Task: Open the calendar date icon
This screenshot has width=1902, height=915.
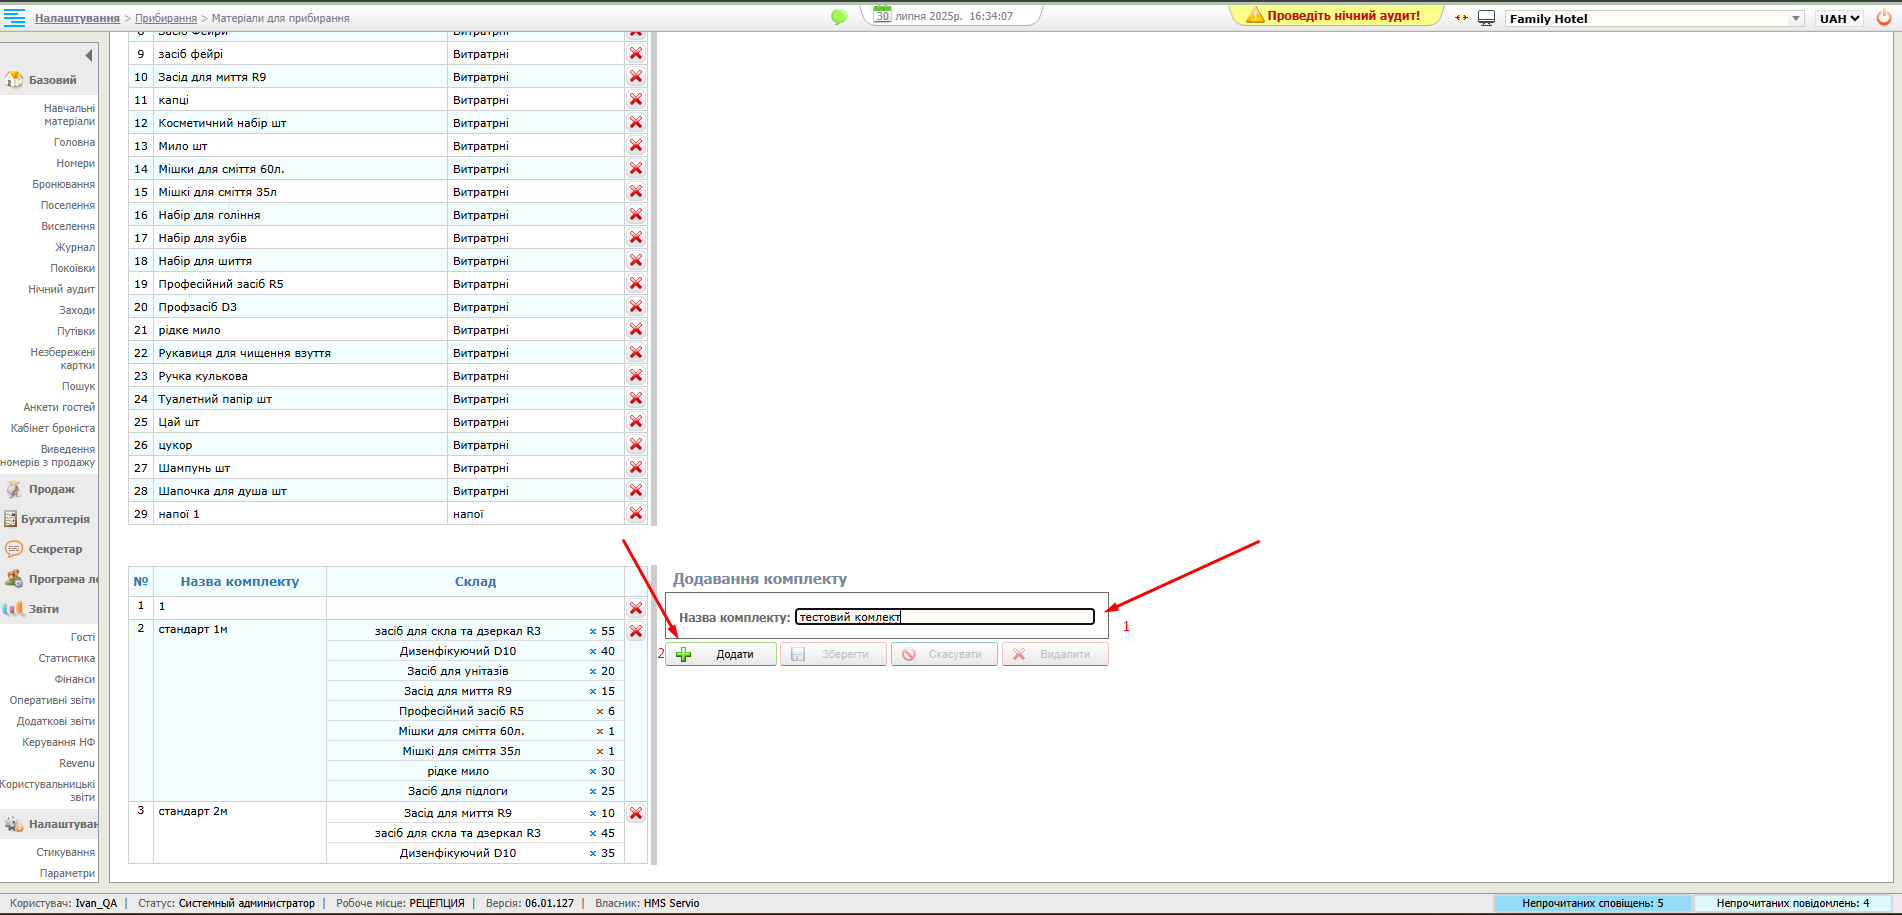Action: click(882, 15)
